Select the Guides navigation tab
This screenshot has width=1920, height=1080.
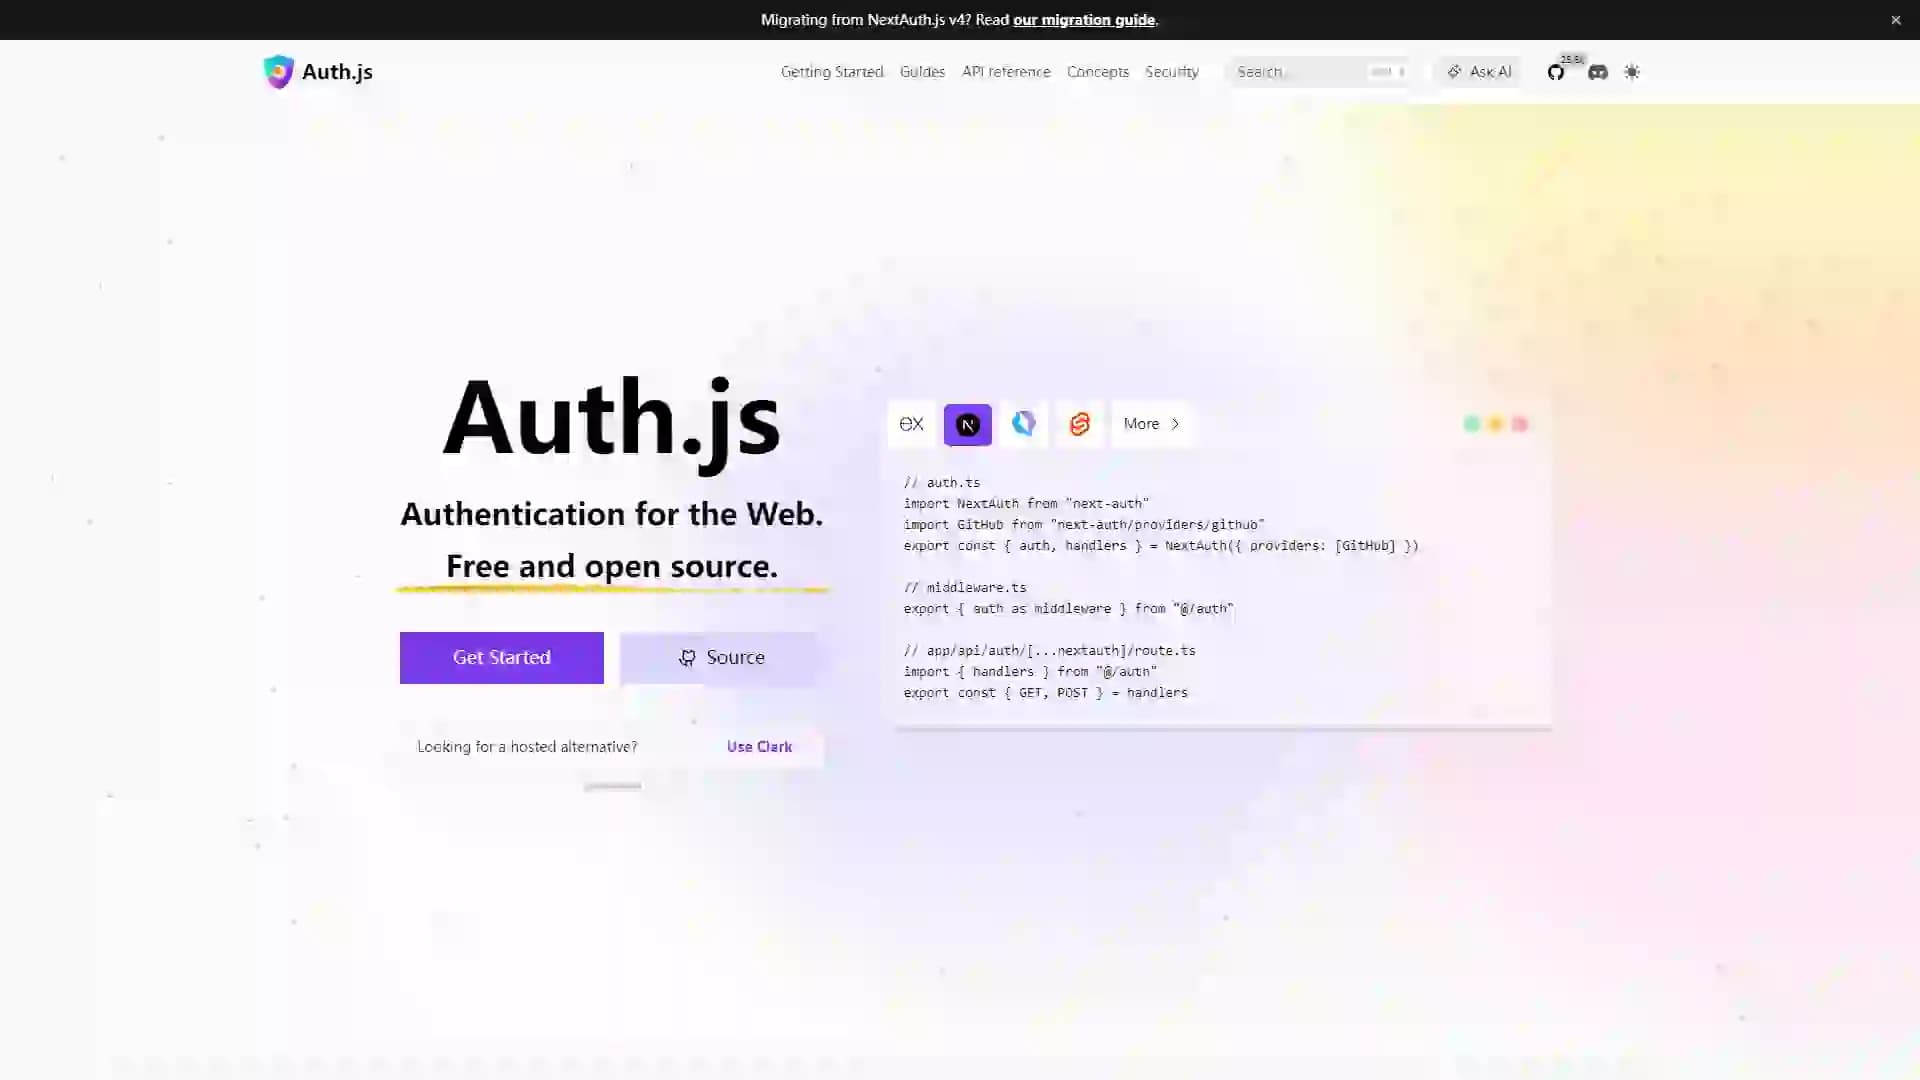(x=923, y=71)
